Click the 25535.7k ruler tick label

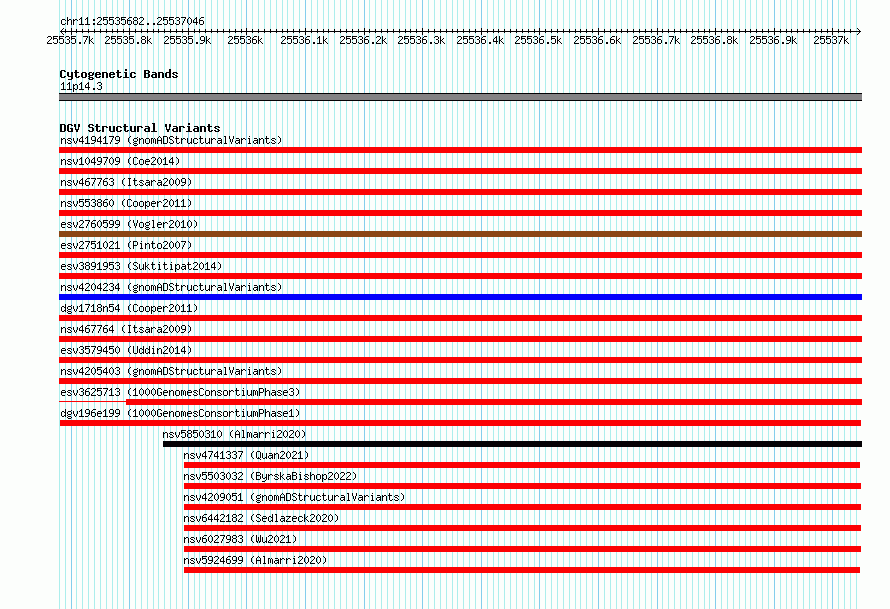pos(70,40)
